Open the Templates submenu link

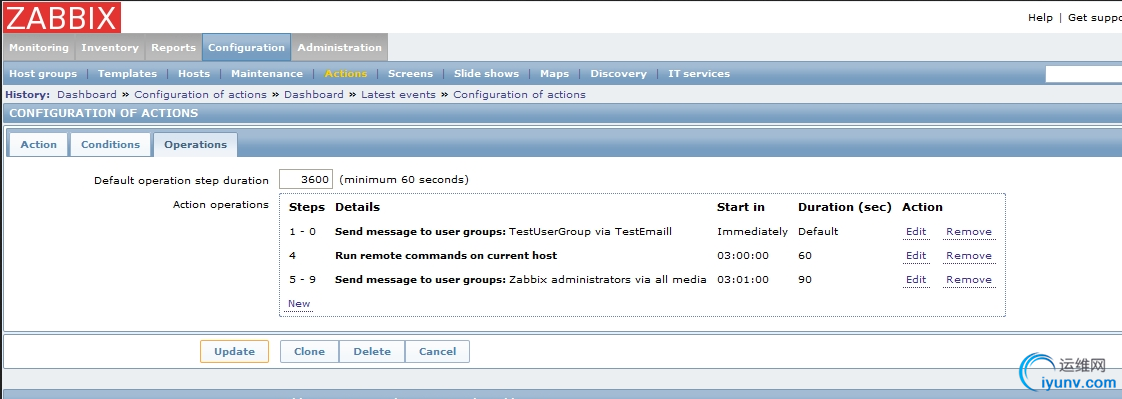pos(127,74)
